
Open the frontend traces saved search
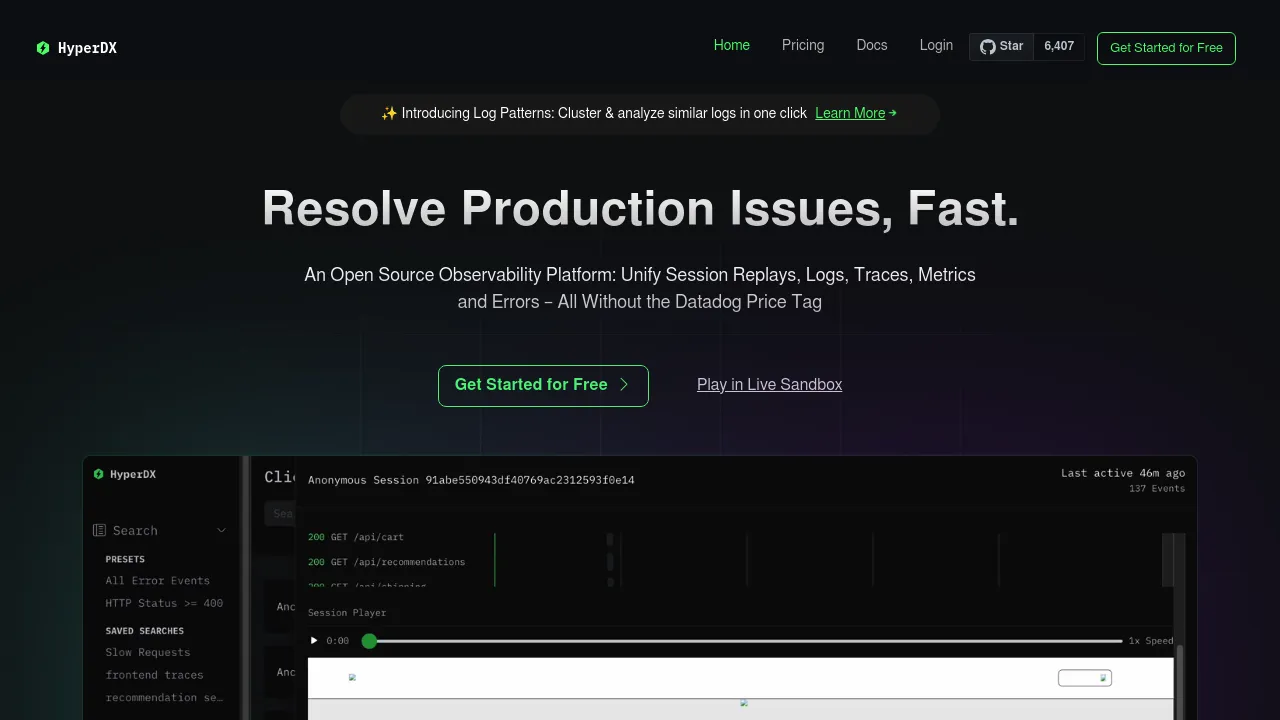(154, 675)
